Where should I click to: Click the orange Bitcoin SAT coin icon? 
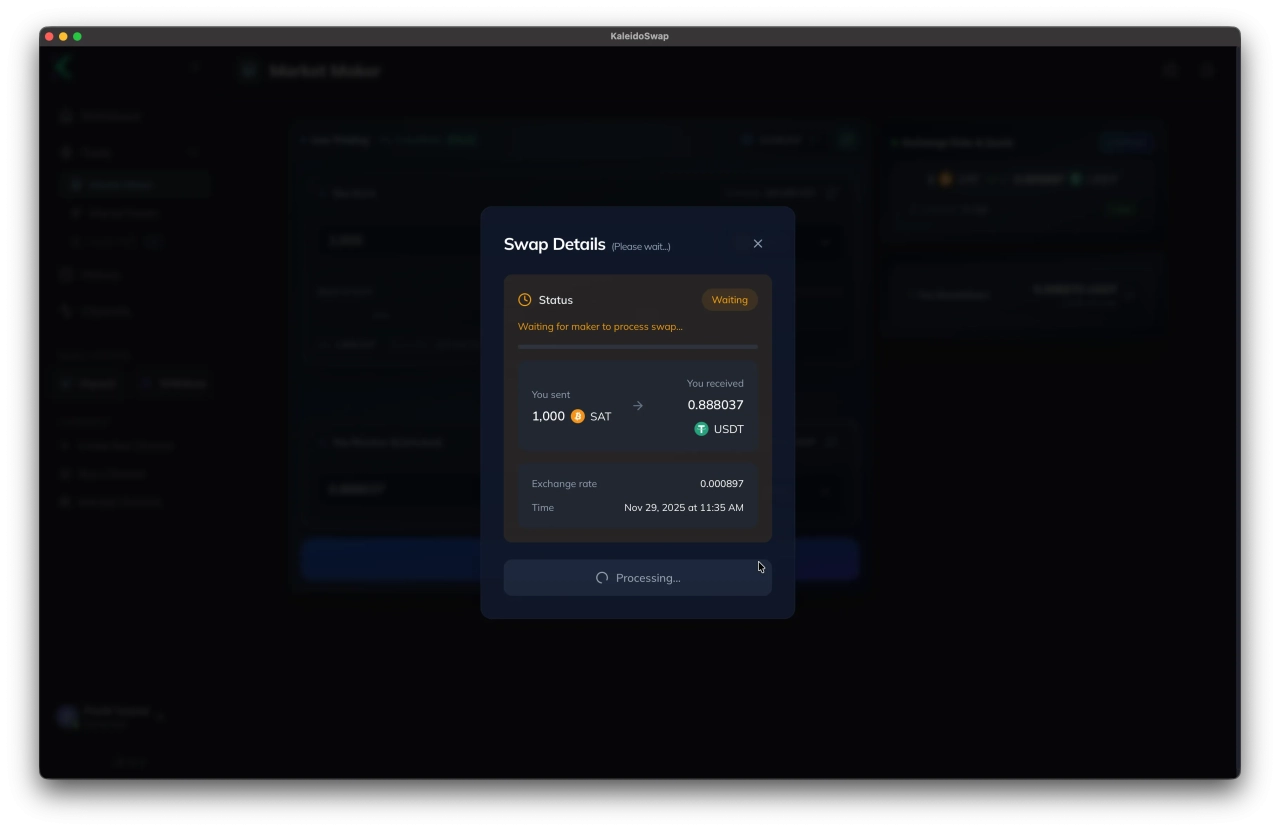click(577, 416)
